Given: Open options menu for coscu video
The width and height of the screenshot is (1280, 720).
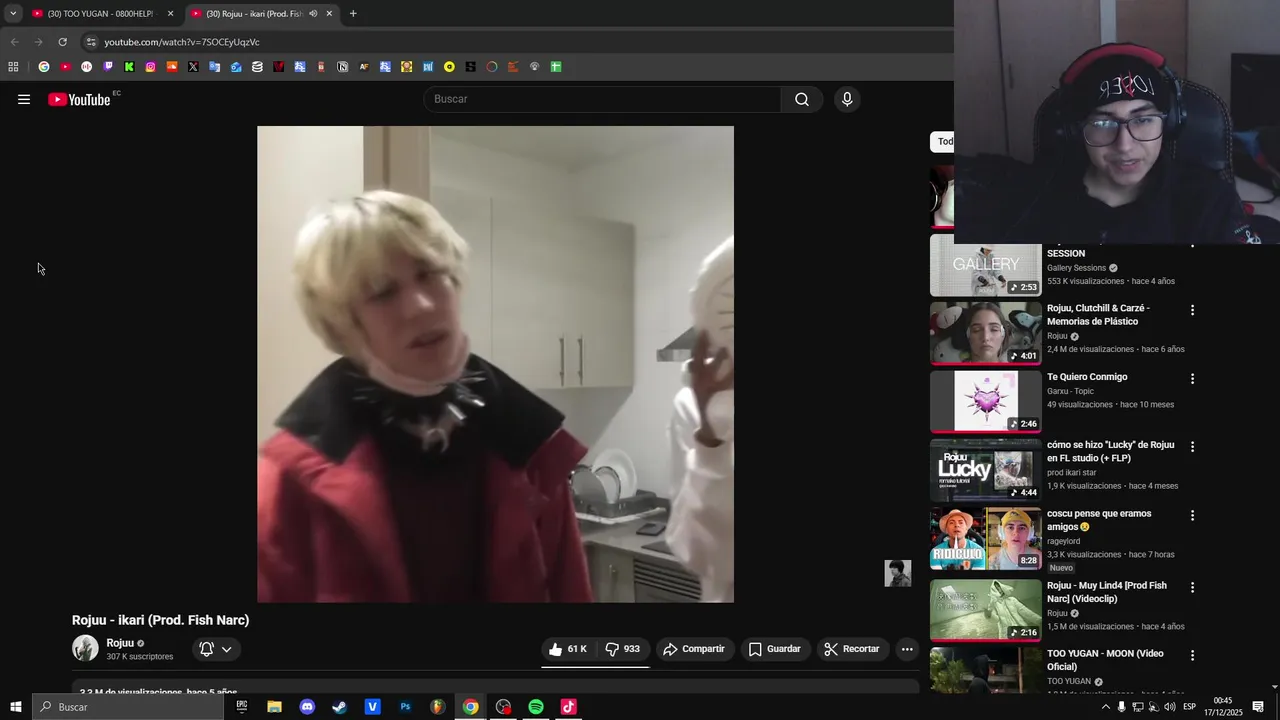Looking at the screenshot, I should 1192,515.
